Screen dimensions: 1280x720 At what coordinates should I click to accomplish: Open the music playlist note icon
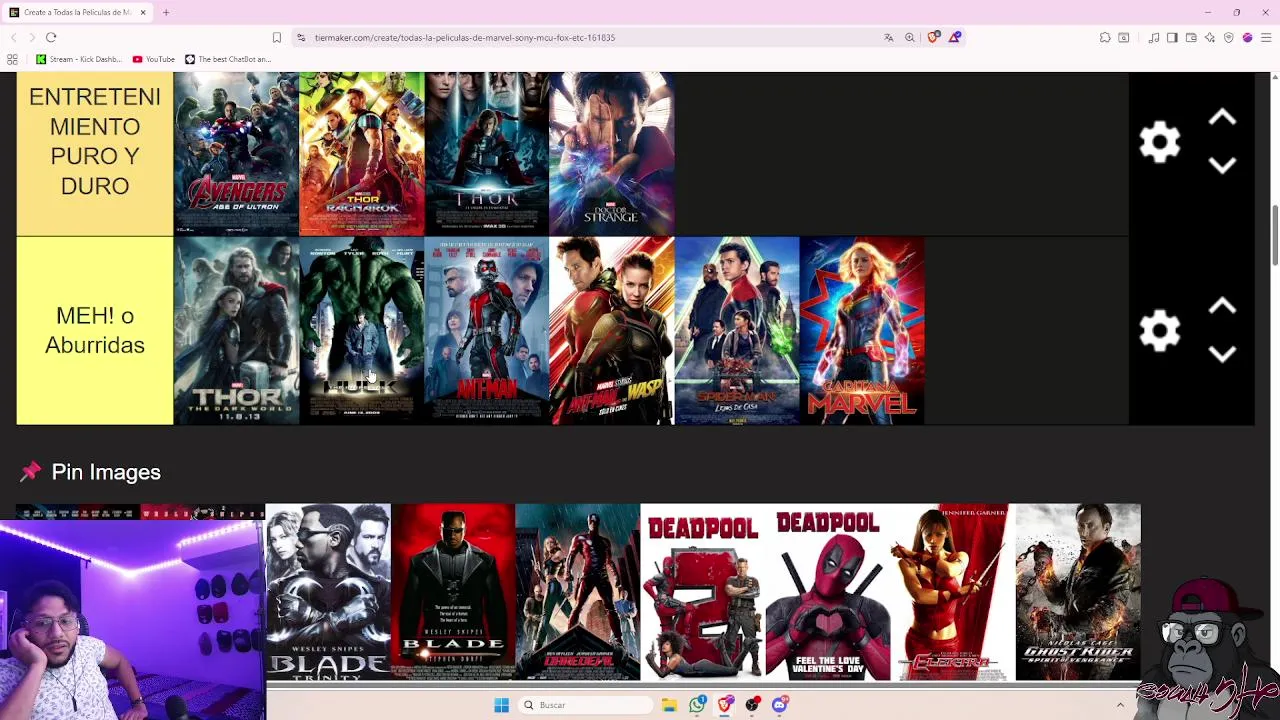coord(1154,37)
